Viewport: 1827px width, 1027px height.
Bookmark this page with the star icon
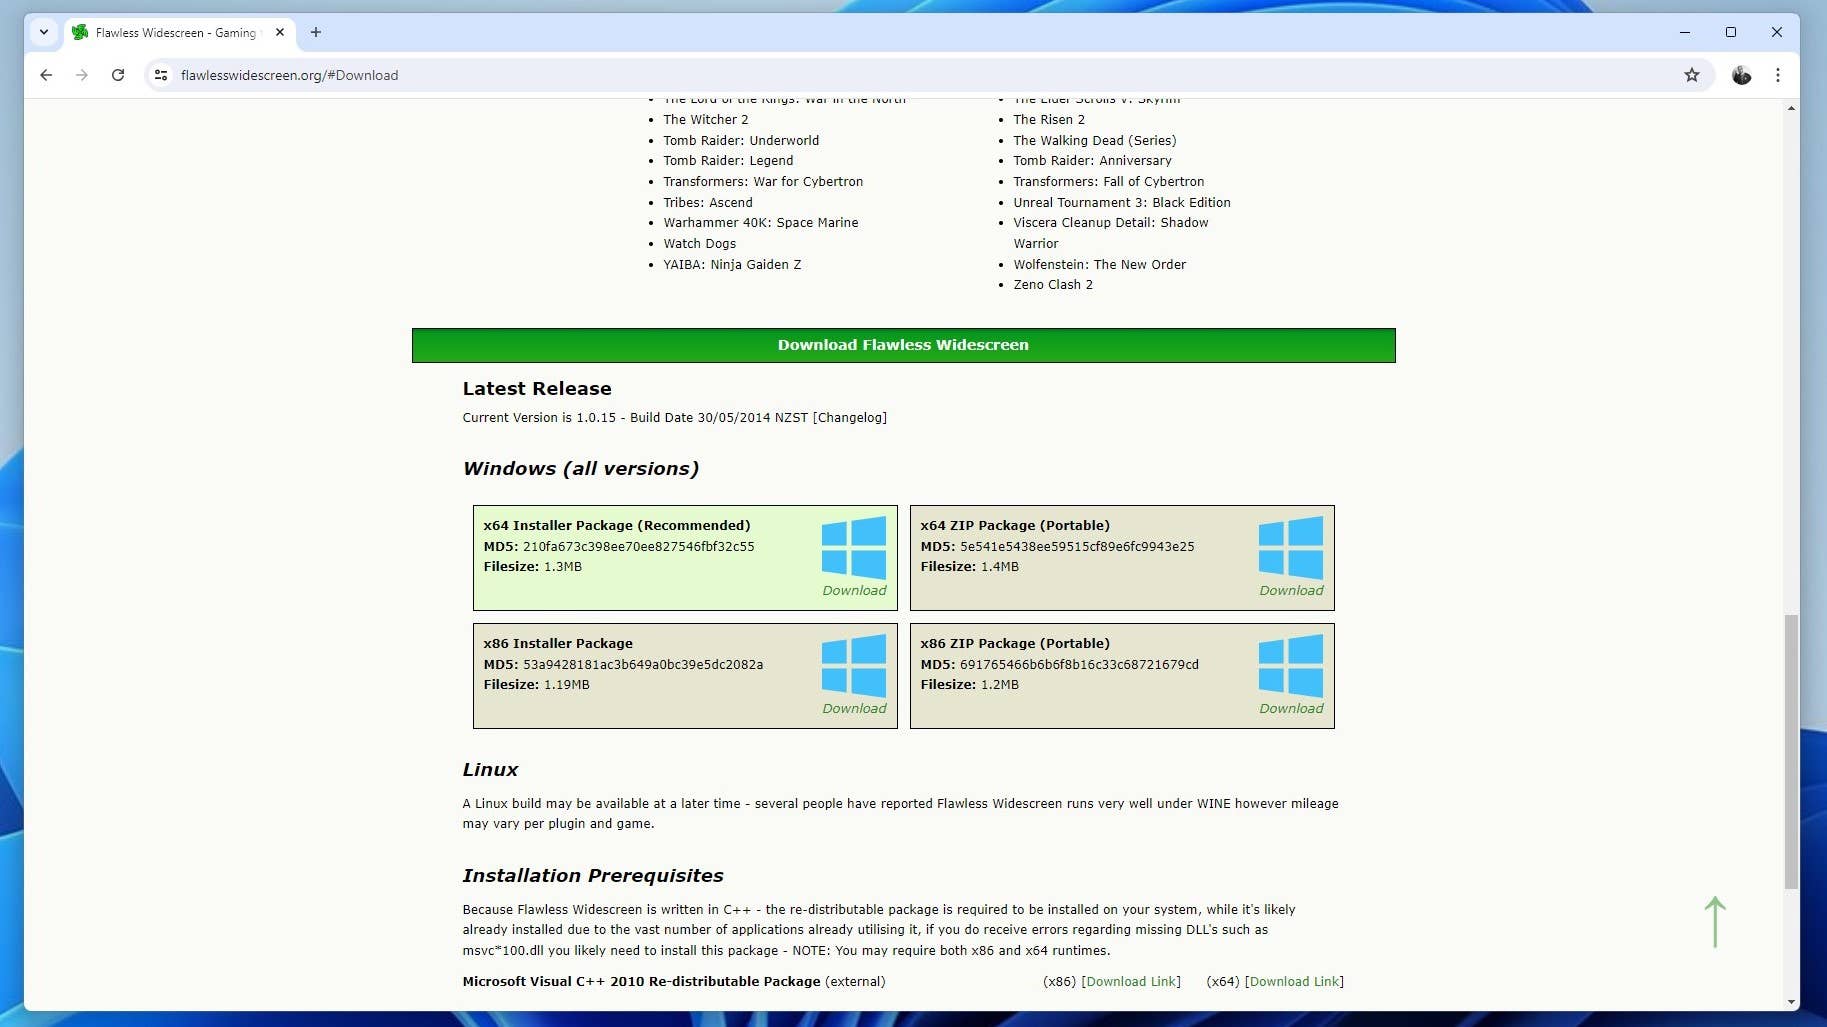coord(1691,75)
